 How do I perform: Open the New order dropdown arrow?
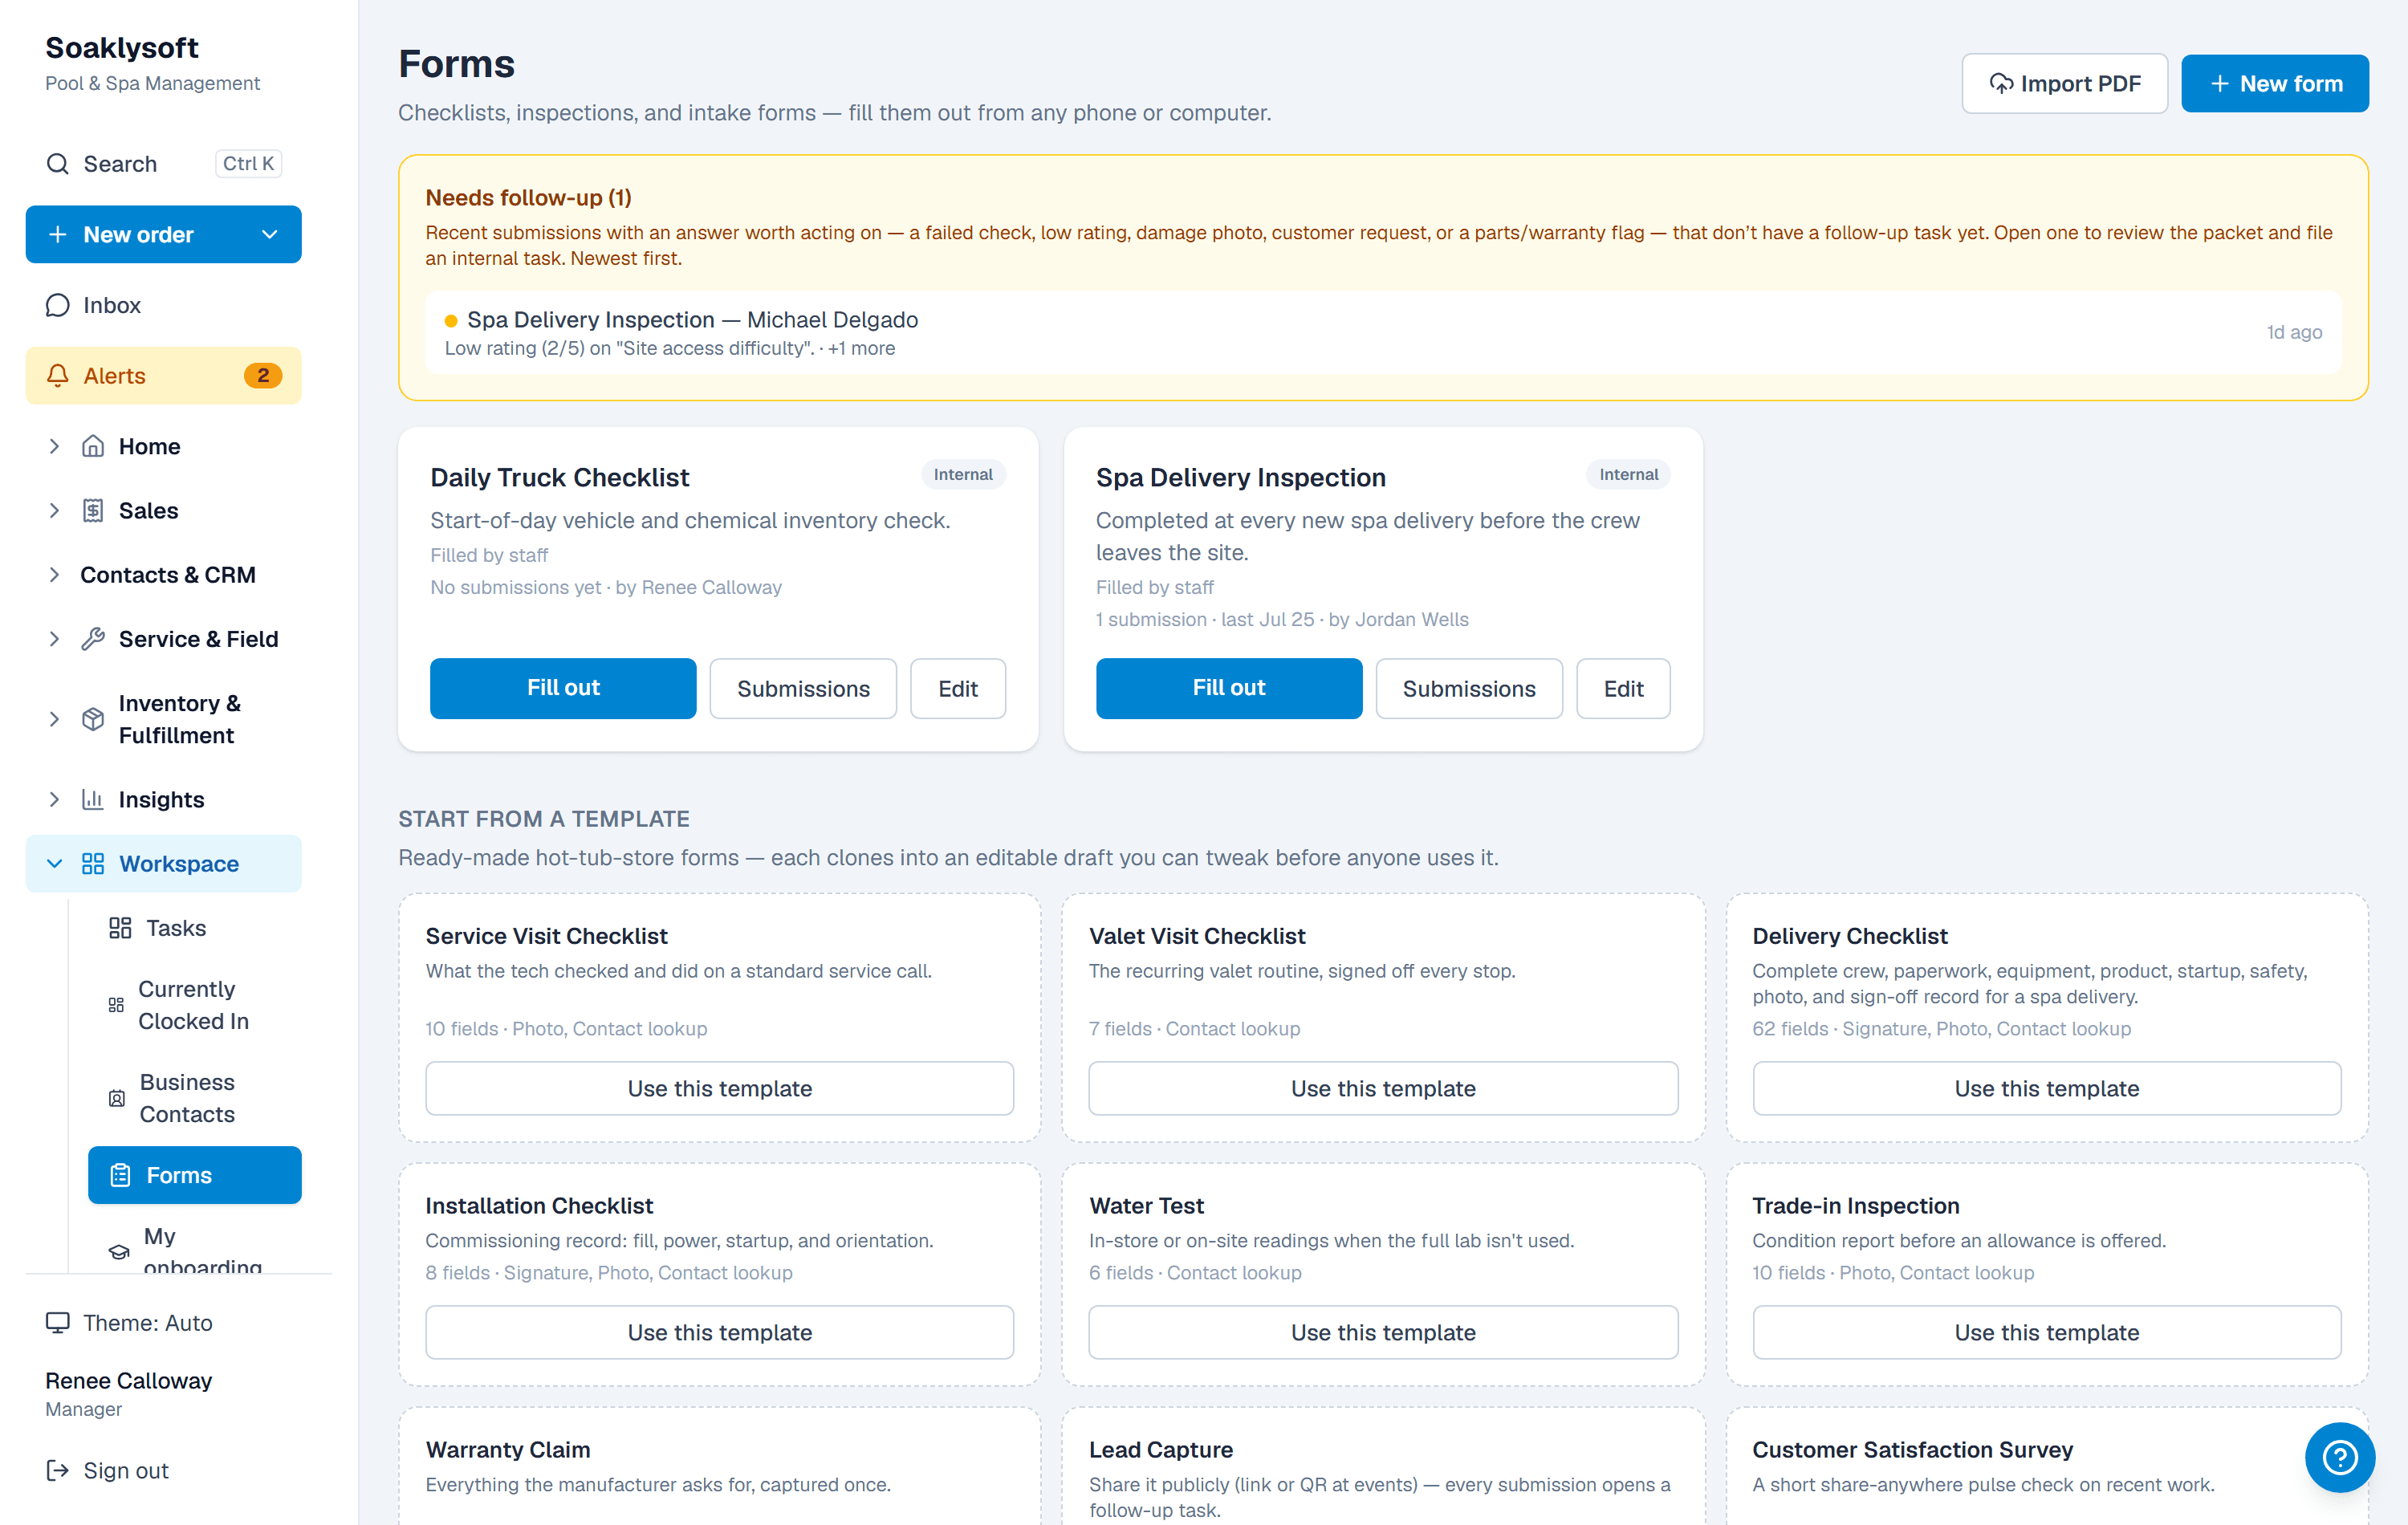(x=269, y=234)
